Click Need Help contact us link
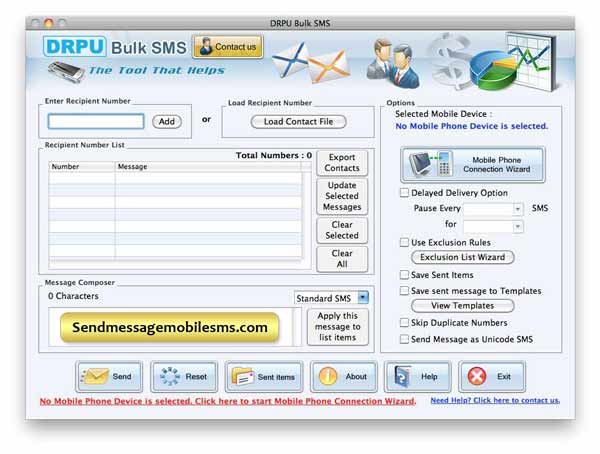This screenshot has height=454, width=600. click(495, 400)
